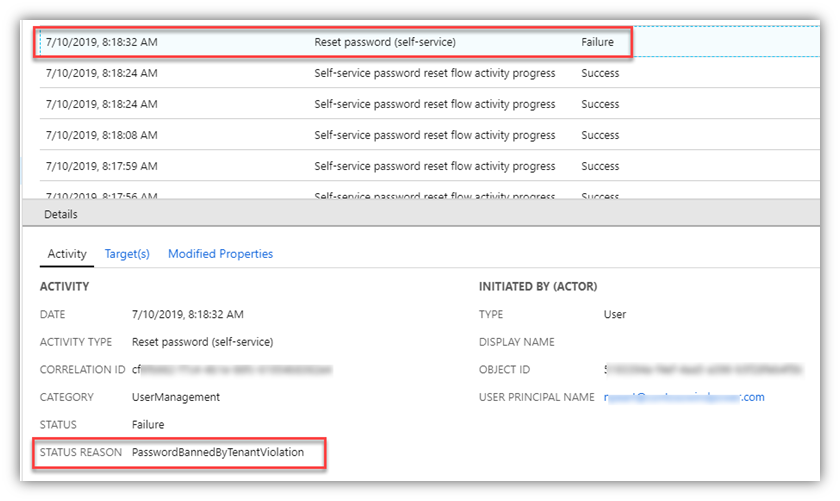
Task: Click the Failure status in the highlighted row
Action: point(597,42)
